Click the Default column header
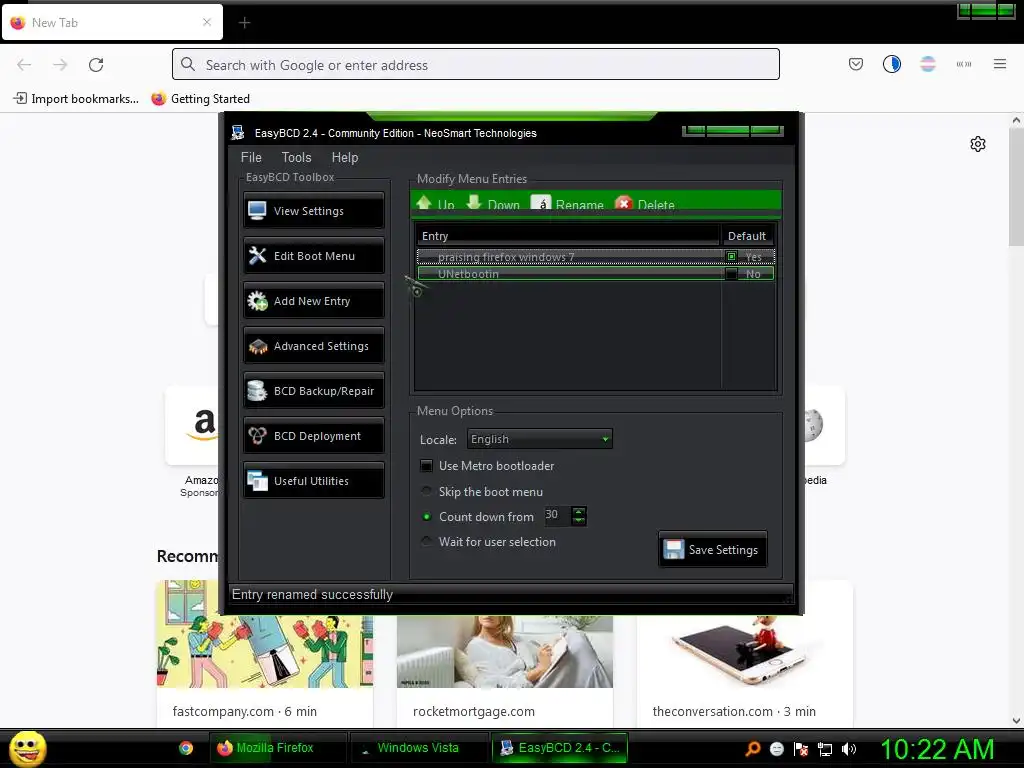The height and width of the screenshot is (768, 1024). (x=748, y=236)
